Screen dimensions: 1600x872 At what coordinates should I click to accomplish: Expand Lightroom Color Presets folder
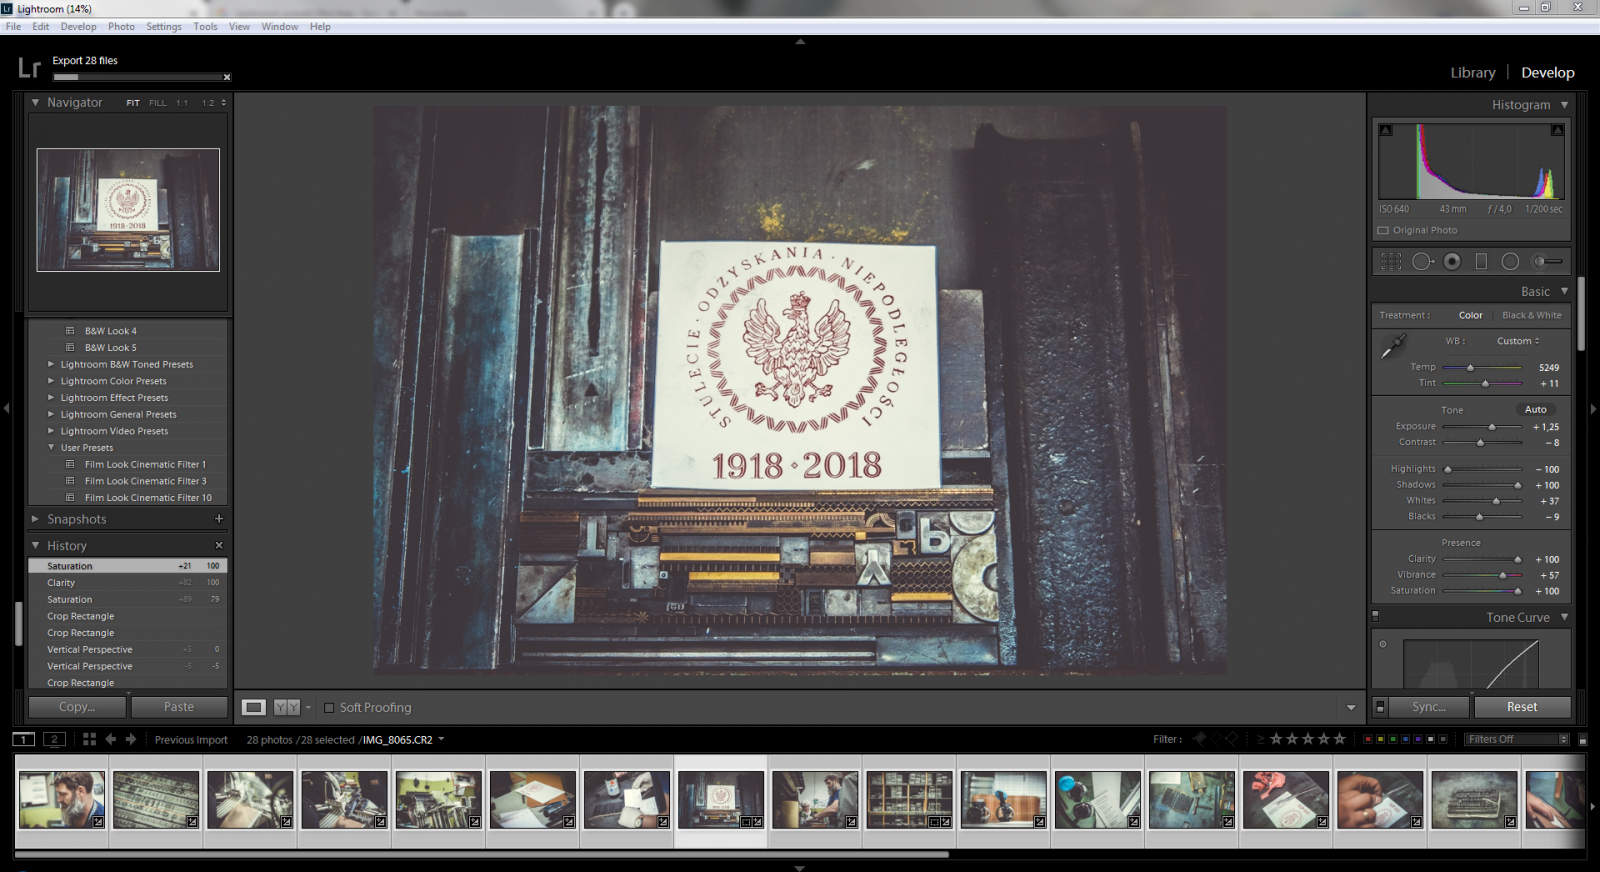click(51, 381)
